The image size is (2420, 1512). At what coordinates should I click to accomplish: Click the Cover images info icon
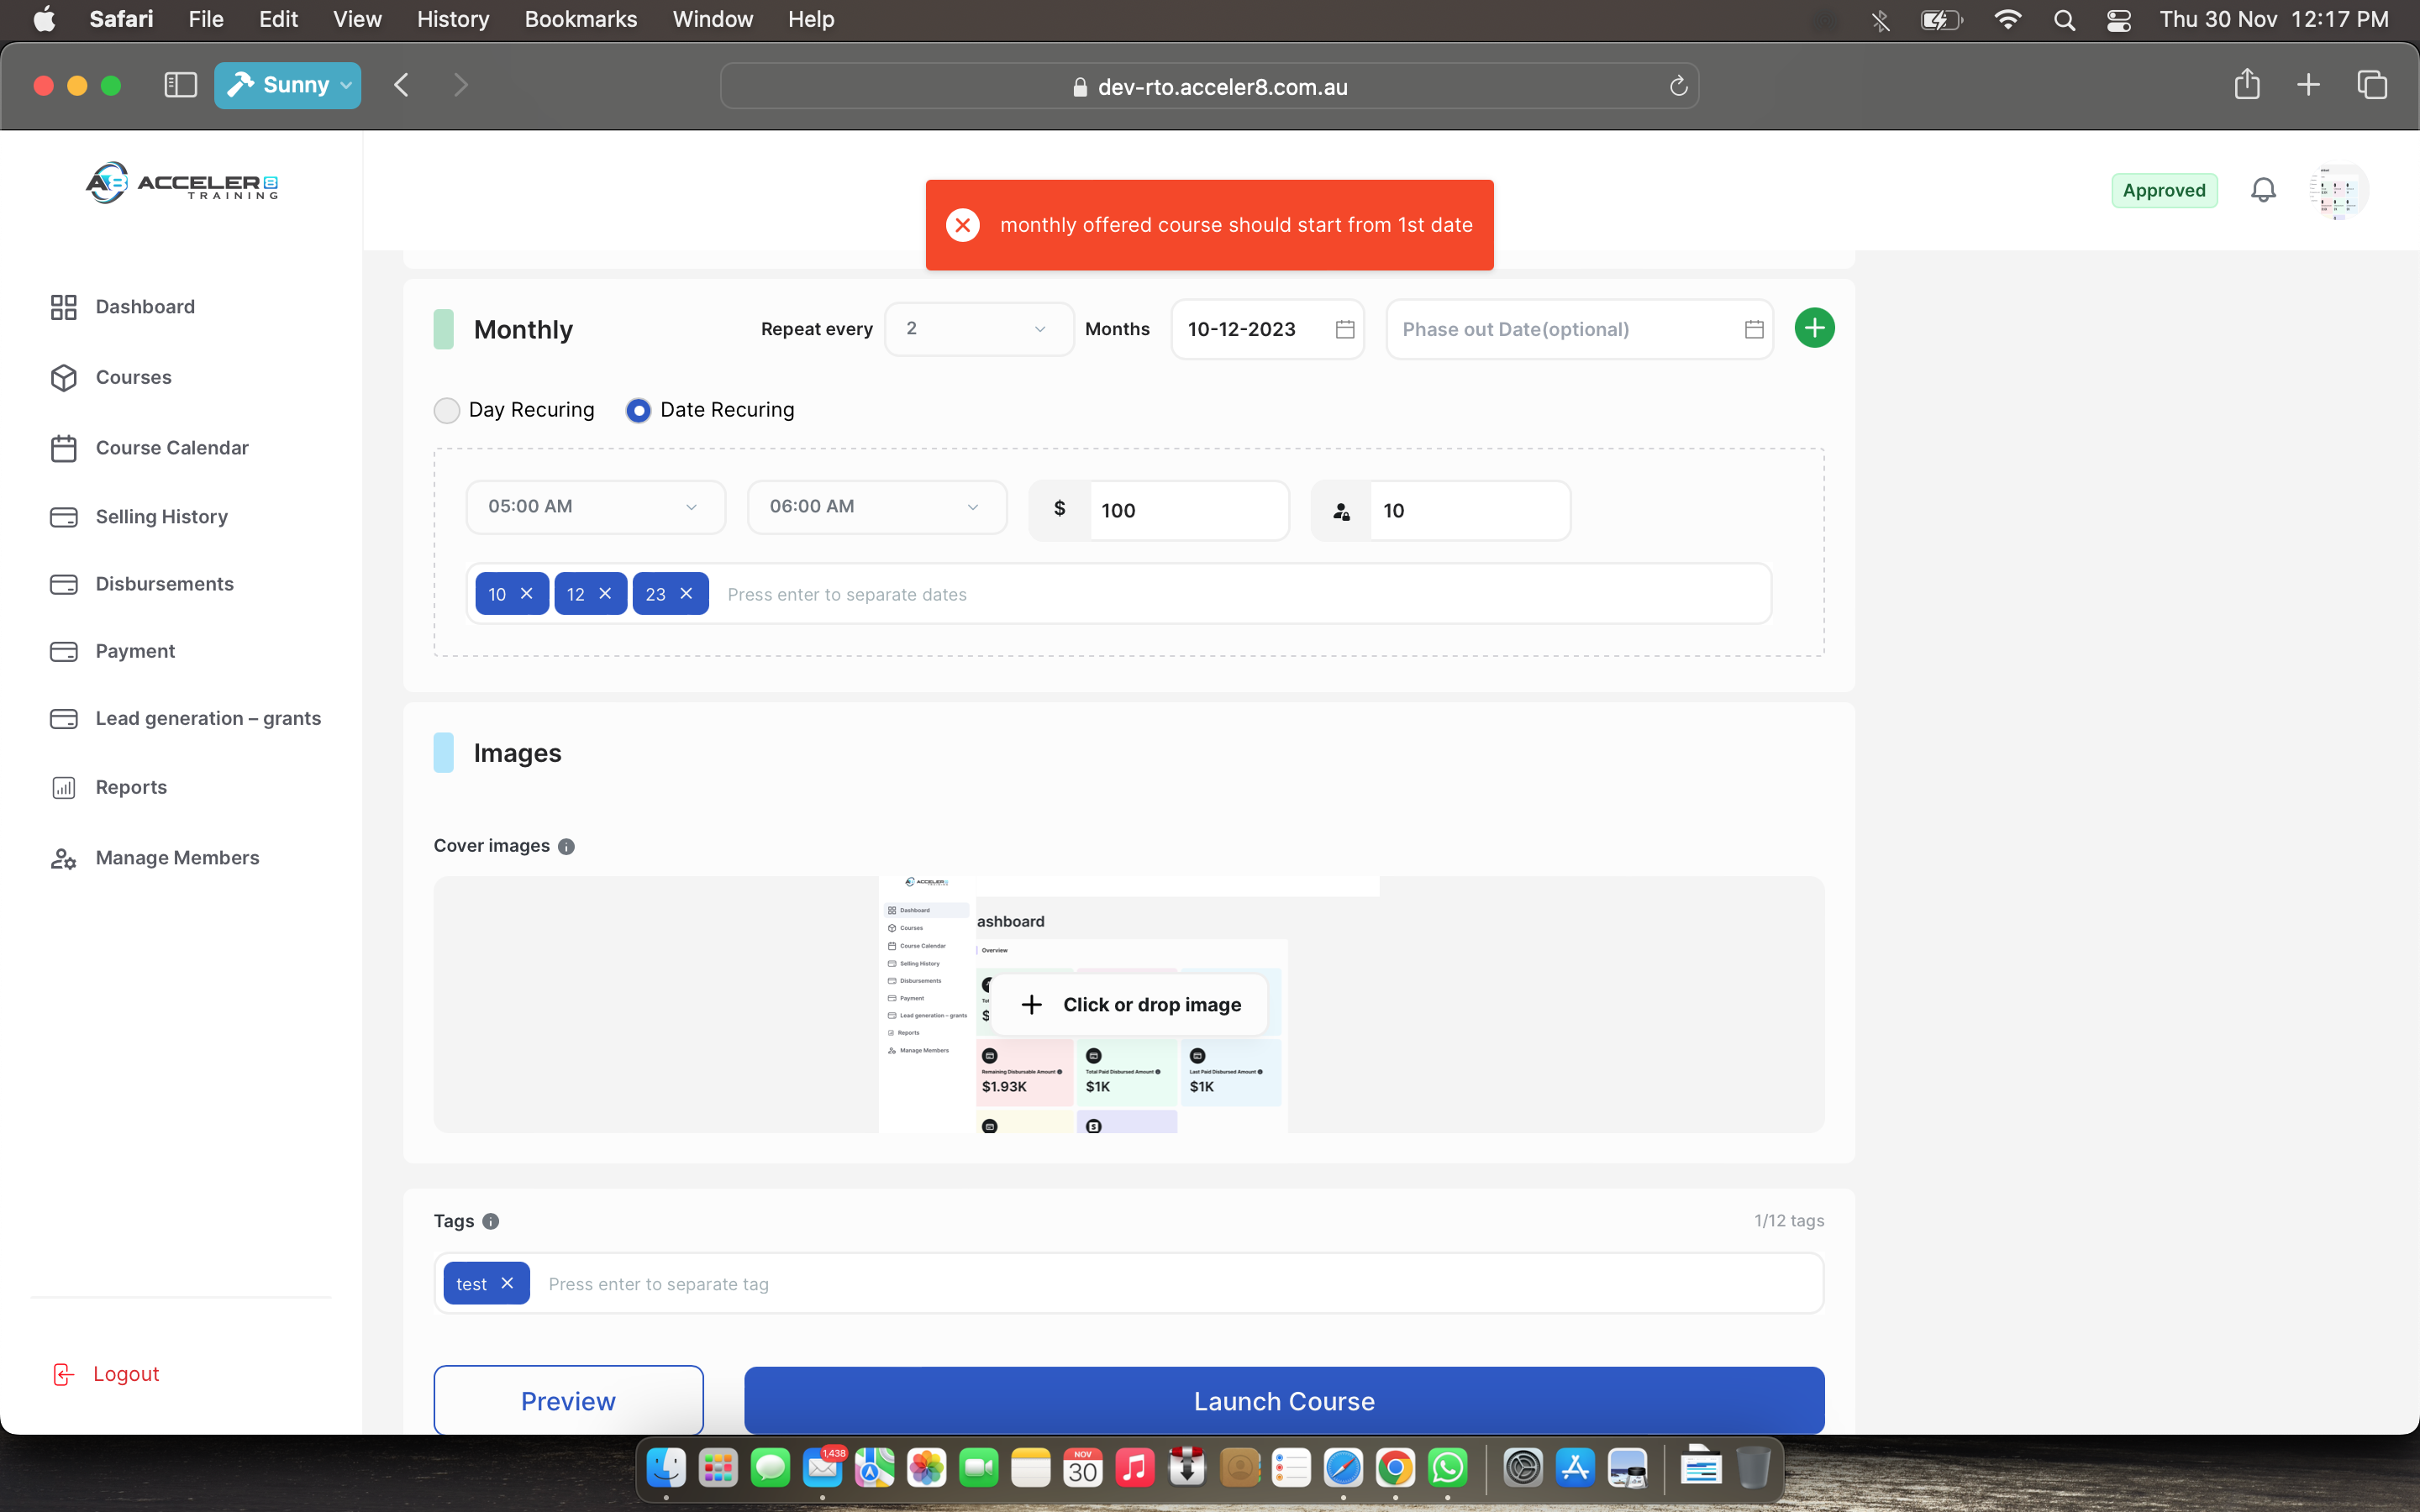coord(566,846)
